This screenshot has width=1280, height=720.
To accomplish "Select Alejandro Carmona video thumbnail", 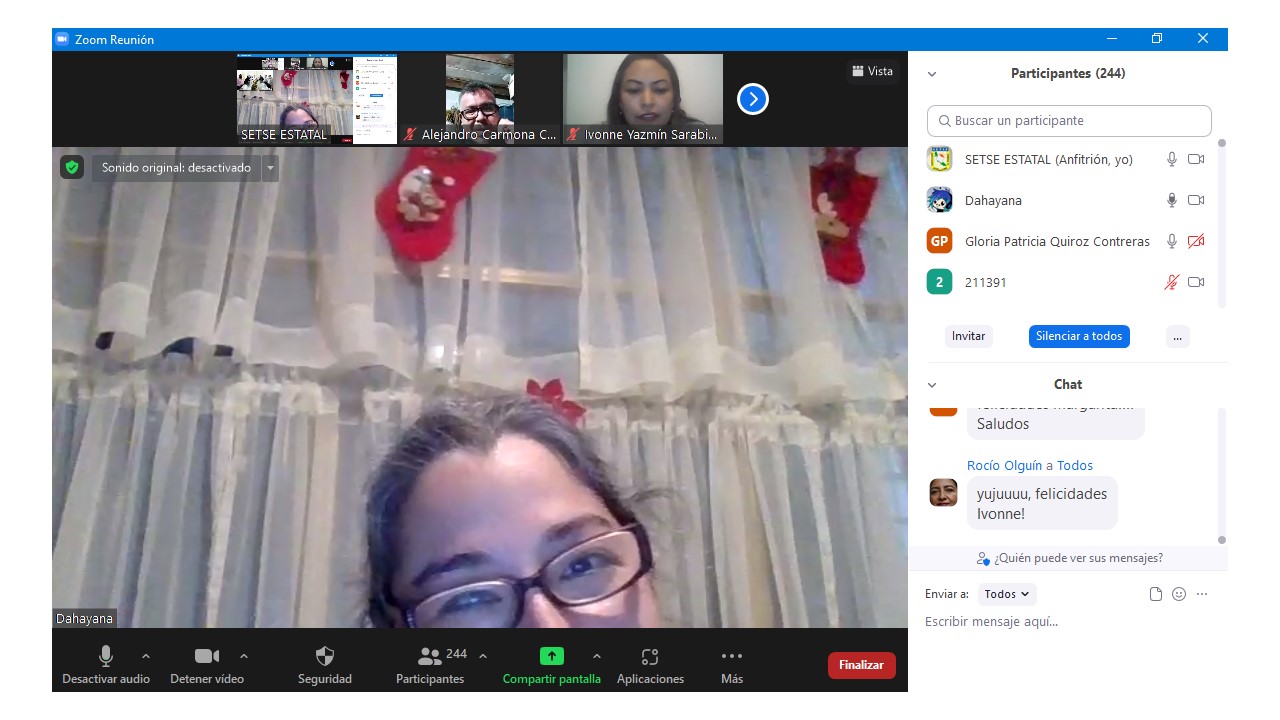I will [x=480, y=99].
